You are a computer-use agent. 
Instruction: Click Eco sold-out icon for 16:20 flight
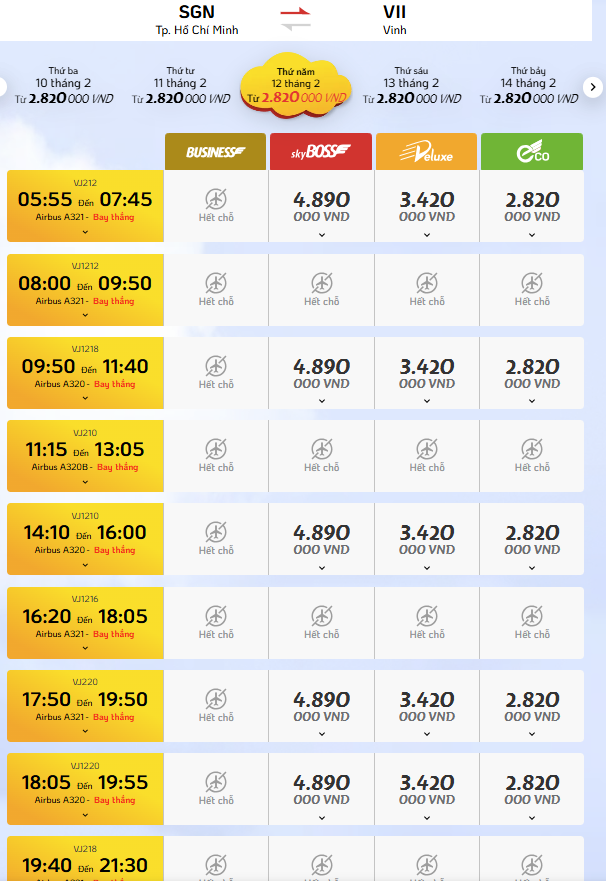point(532,615)
